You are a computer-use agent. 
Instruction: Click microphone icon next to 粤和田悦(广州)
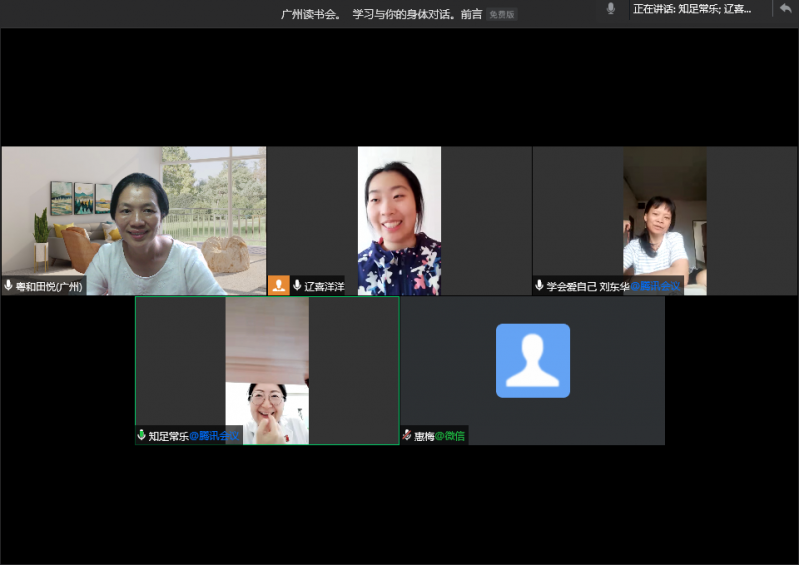(9, 286)
